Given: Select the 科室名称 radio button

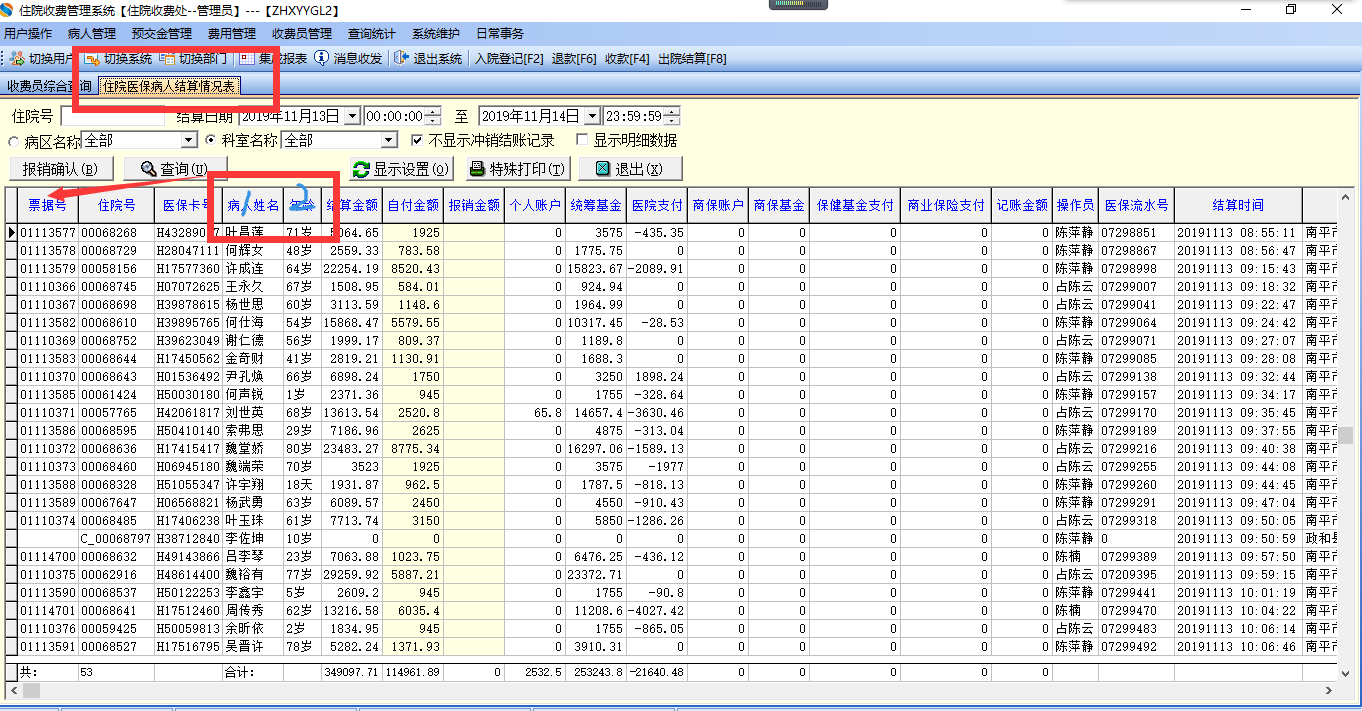Looking at the screenshot, I should click(x=212, y=141).
